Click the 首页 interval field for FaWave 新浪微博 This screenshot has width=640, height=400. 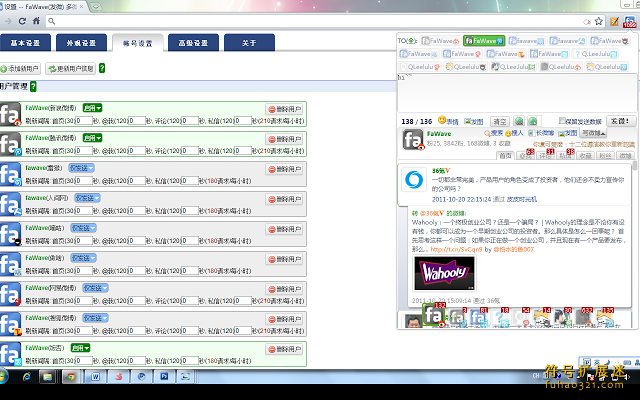[x=84, y=120]
